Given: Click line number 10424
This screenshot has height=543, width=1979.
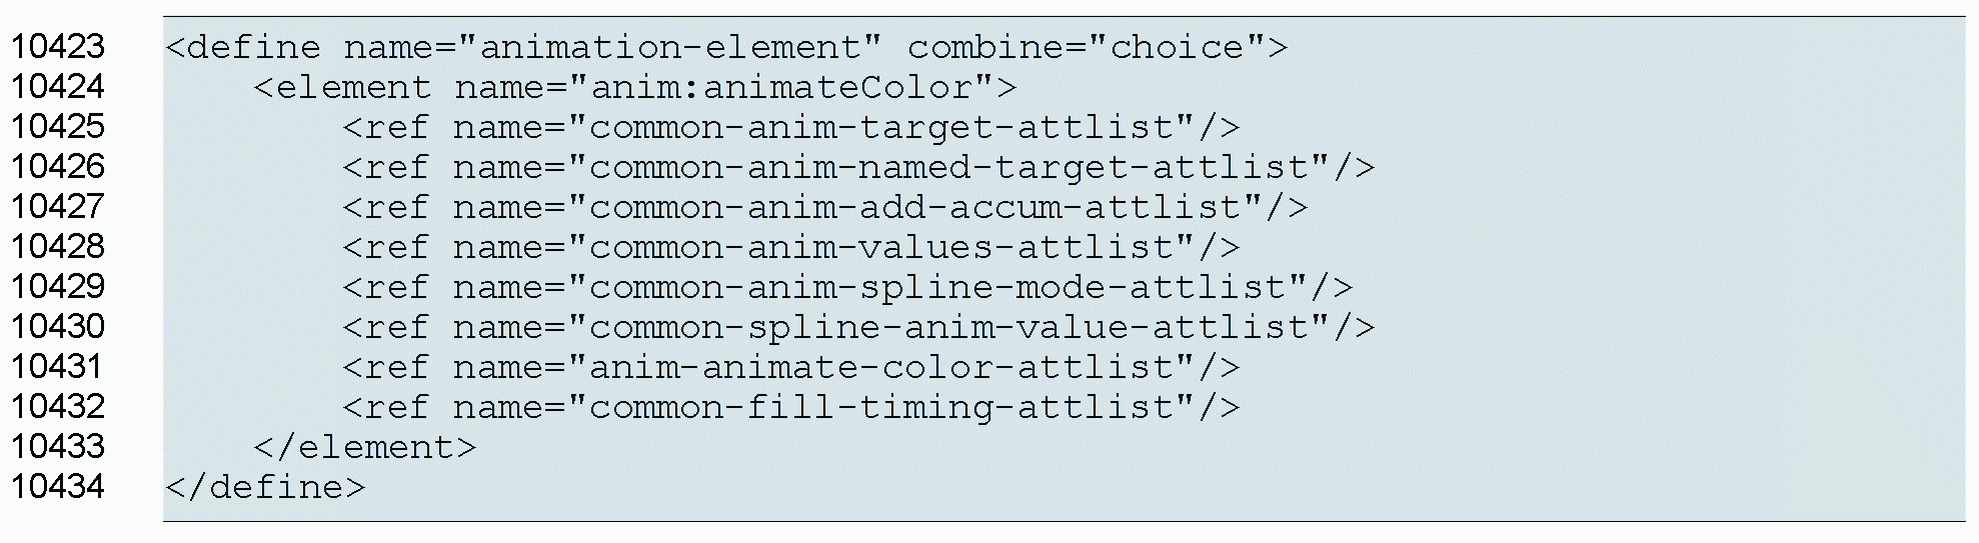Looking at the screenshot, I should tap(57, 87).
